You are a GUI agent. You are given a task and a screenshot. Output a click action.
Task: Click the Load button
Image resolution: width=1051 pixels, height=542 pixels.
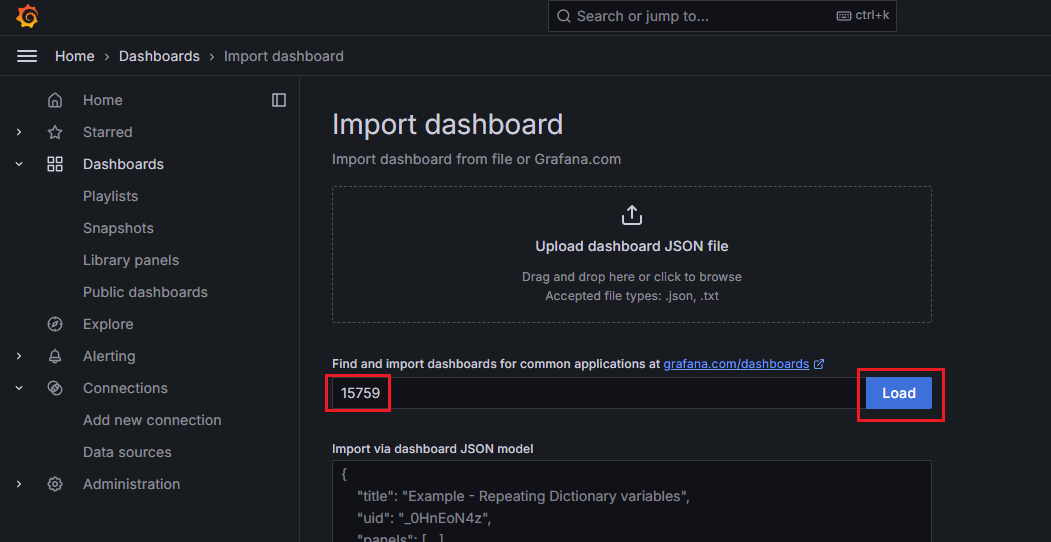(x=899, y=393)
